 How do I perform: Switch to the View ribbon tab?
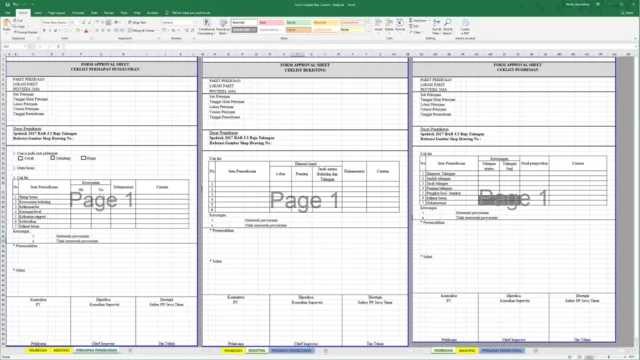coord(124,13)
